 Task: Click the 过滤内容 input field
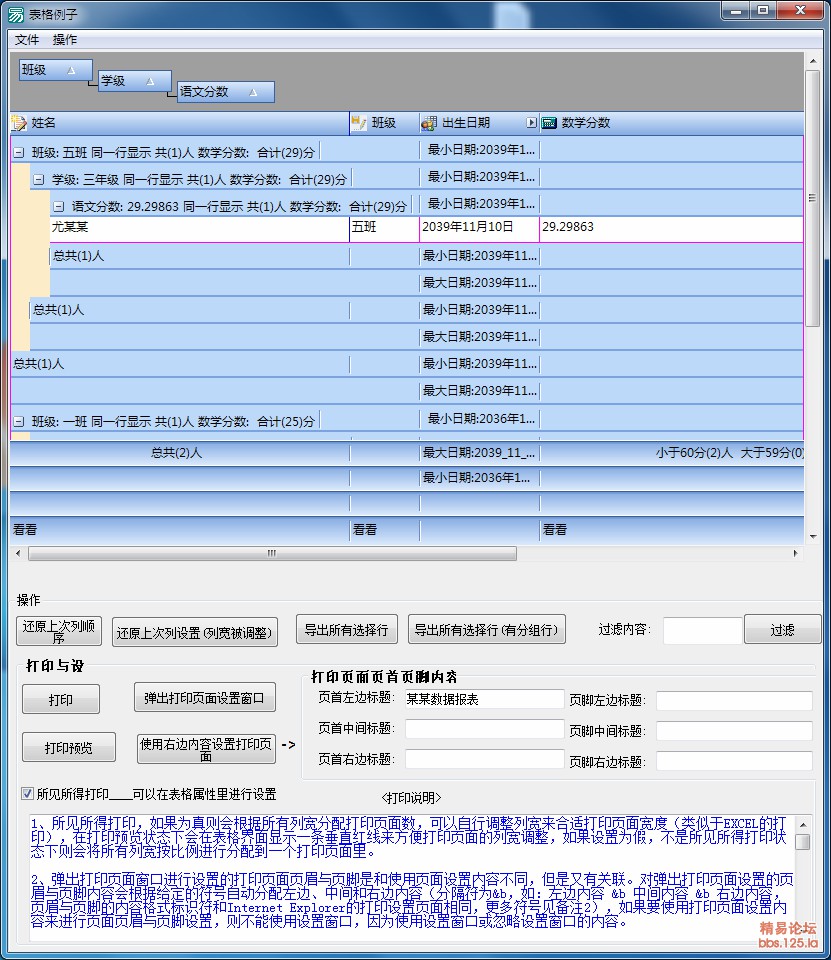[x=702, y=630]
